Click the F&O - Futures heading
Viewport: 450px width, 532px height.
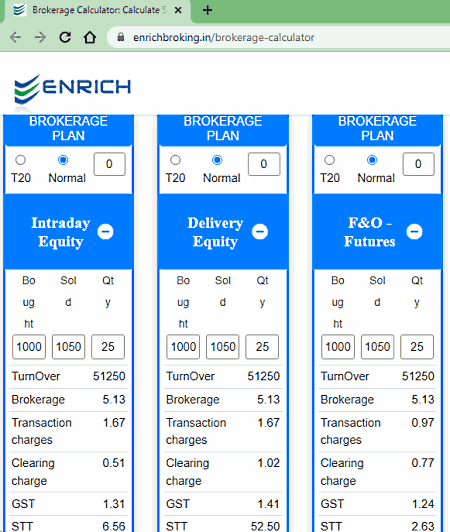pyautogui.click(x=370, y=232)
